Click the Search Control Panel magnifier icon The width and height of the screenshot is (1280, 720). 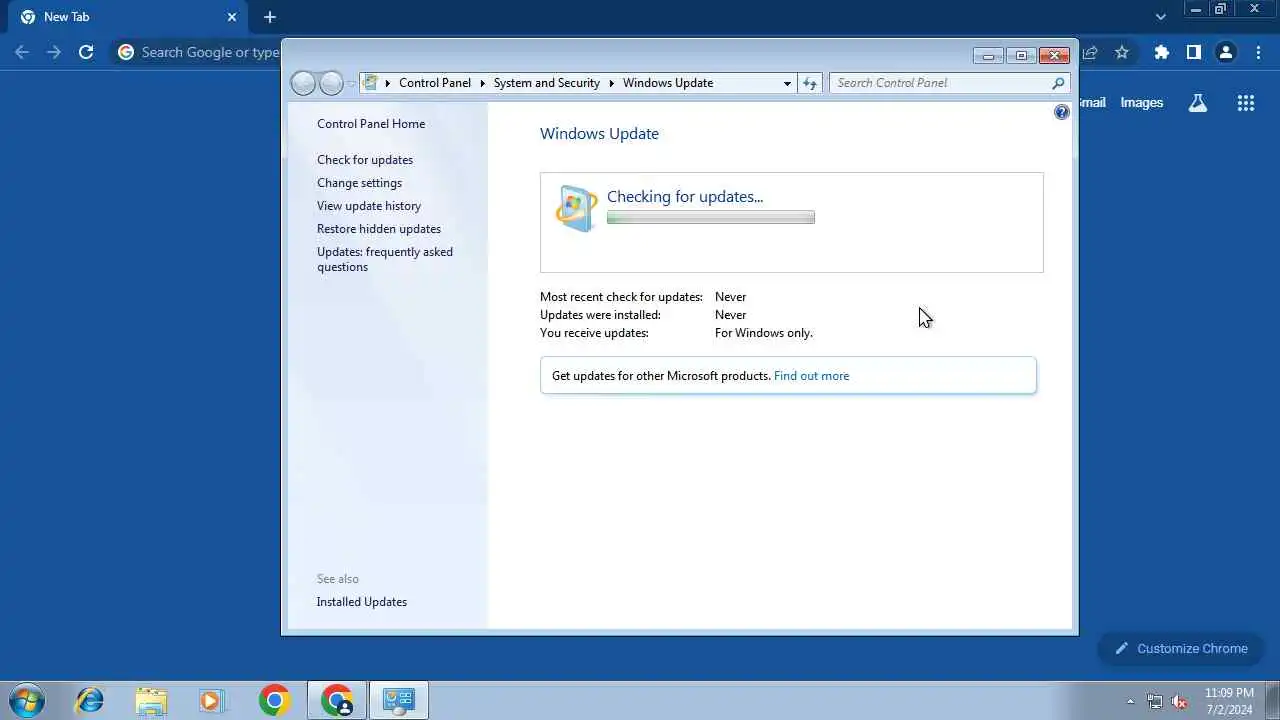tap(1058, 83)
